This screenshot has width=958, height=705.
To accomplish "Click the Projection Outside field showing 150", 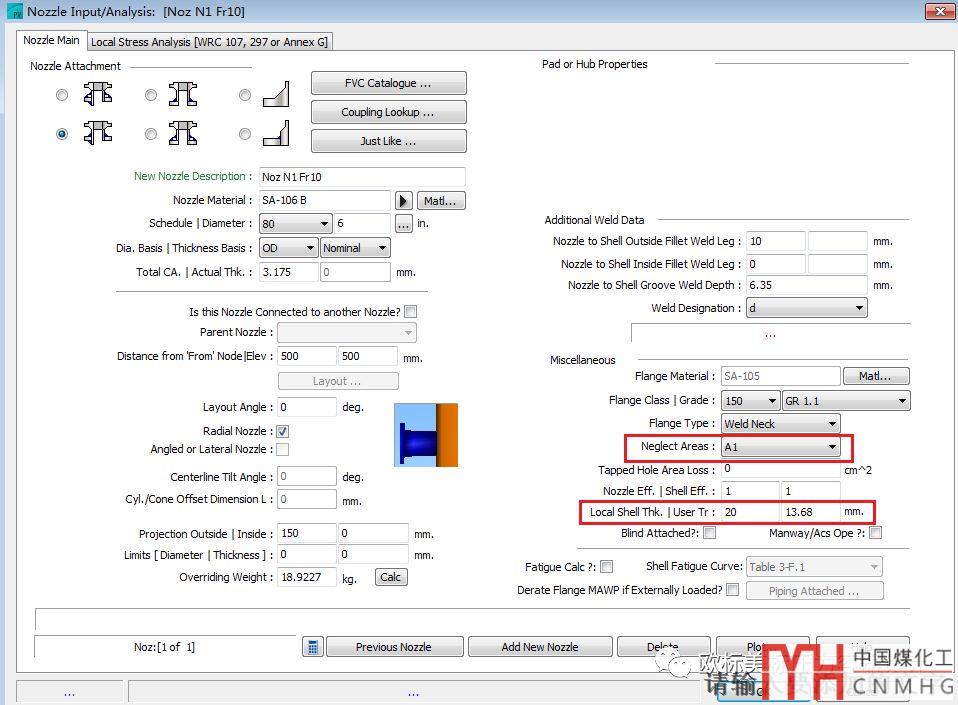I will click(x=307, y=533).
